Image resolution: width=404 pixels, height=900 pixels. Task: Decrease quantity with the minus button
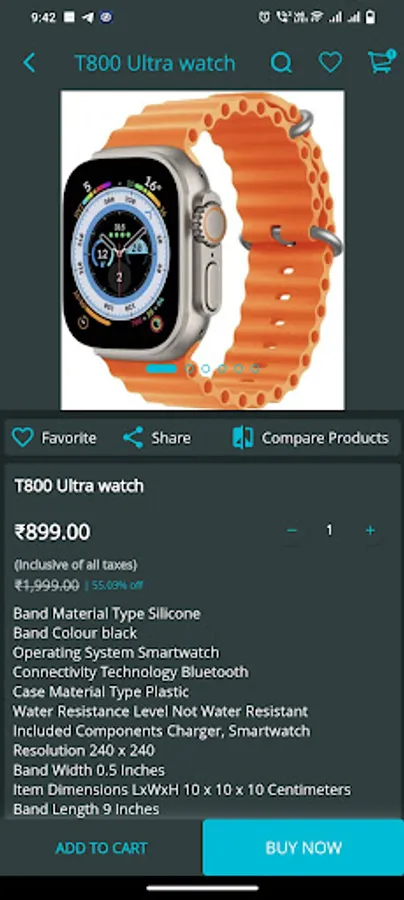[292, 530]
